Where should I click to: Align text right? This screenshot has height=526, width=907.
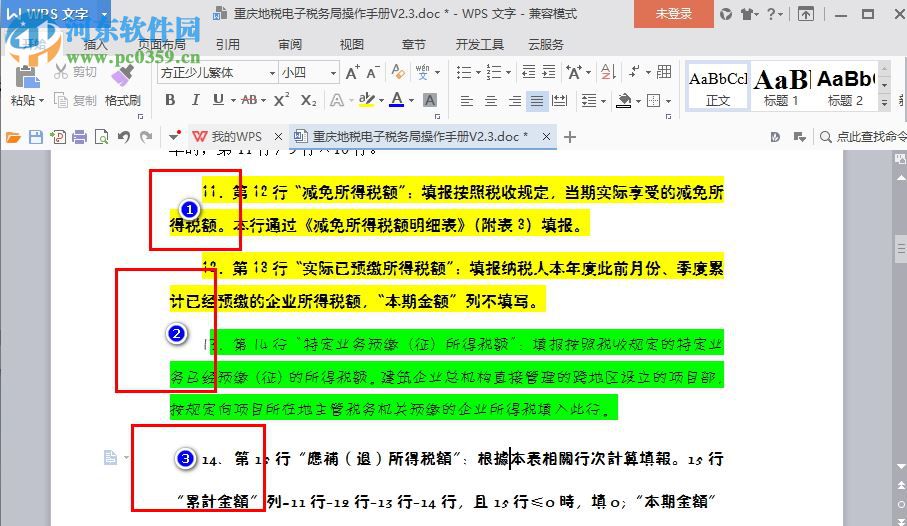(x=514, y=101)
